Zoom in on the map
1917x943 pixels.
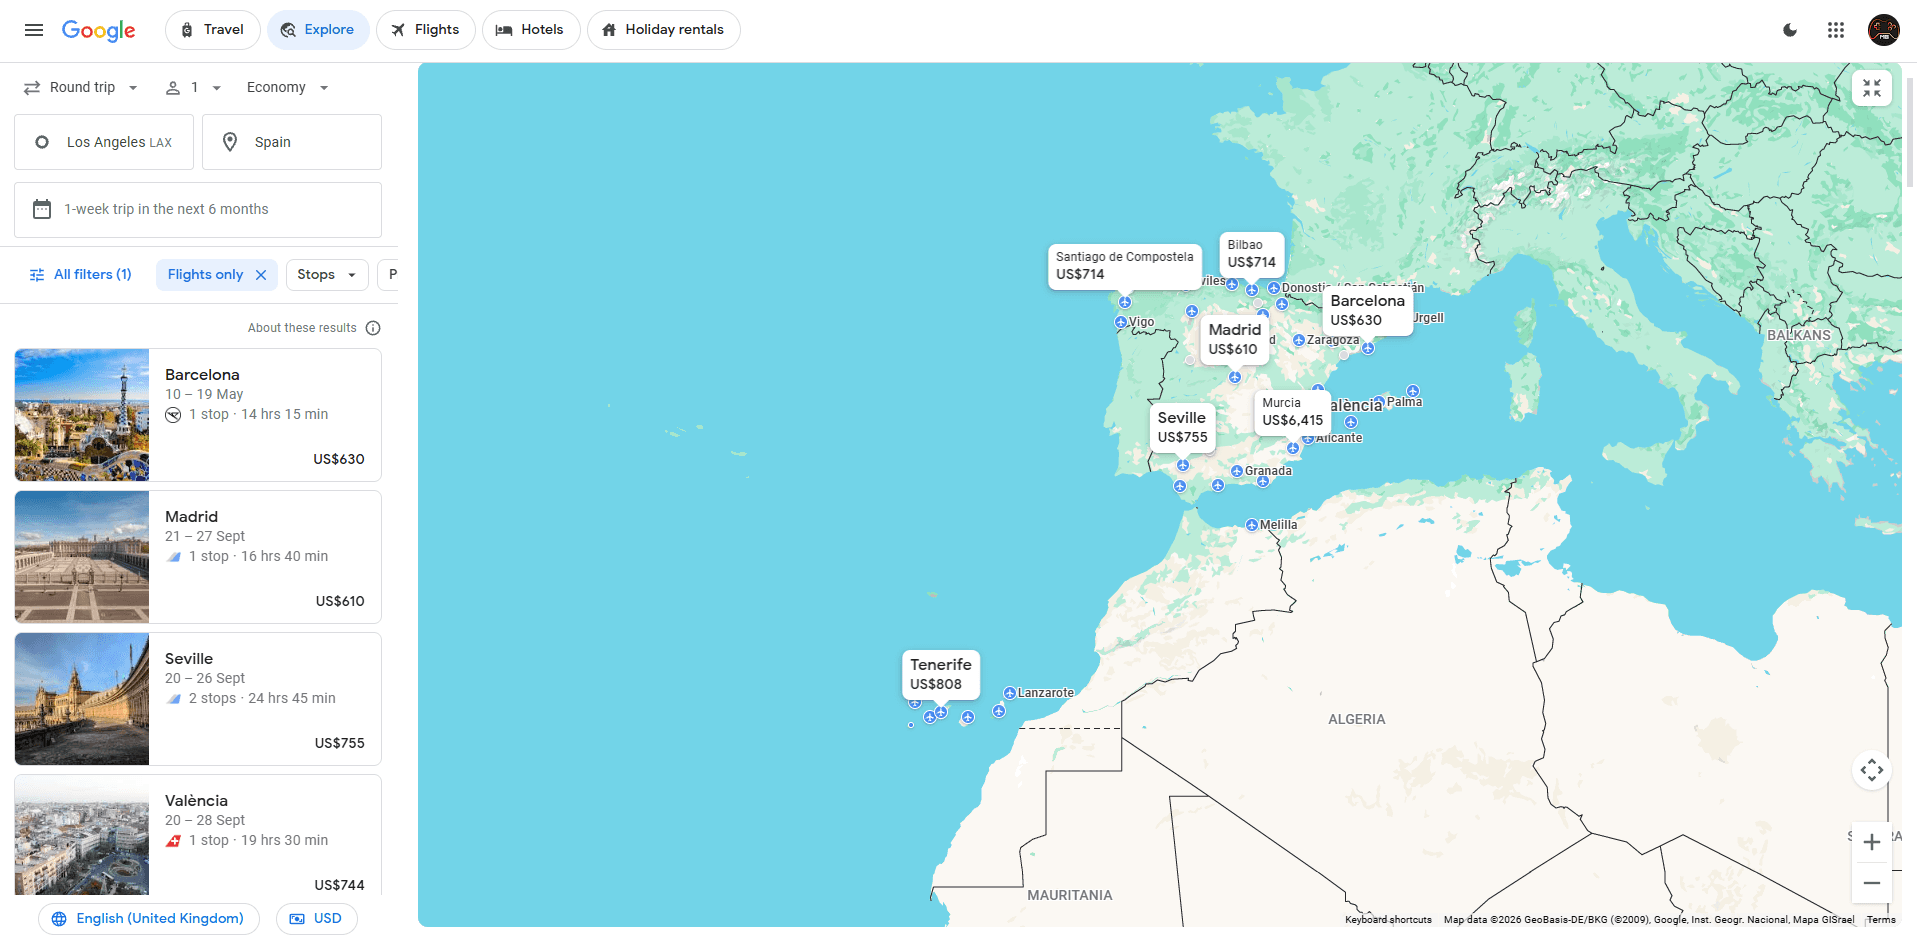tap(1871, 842)
